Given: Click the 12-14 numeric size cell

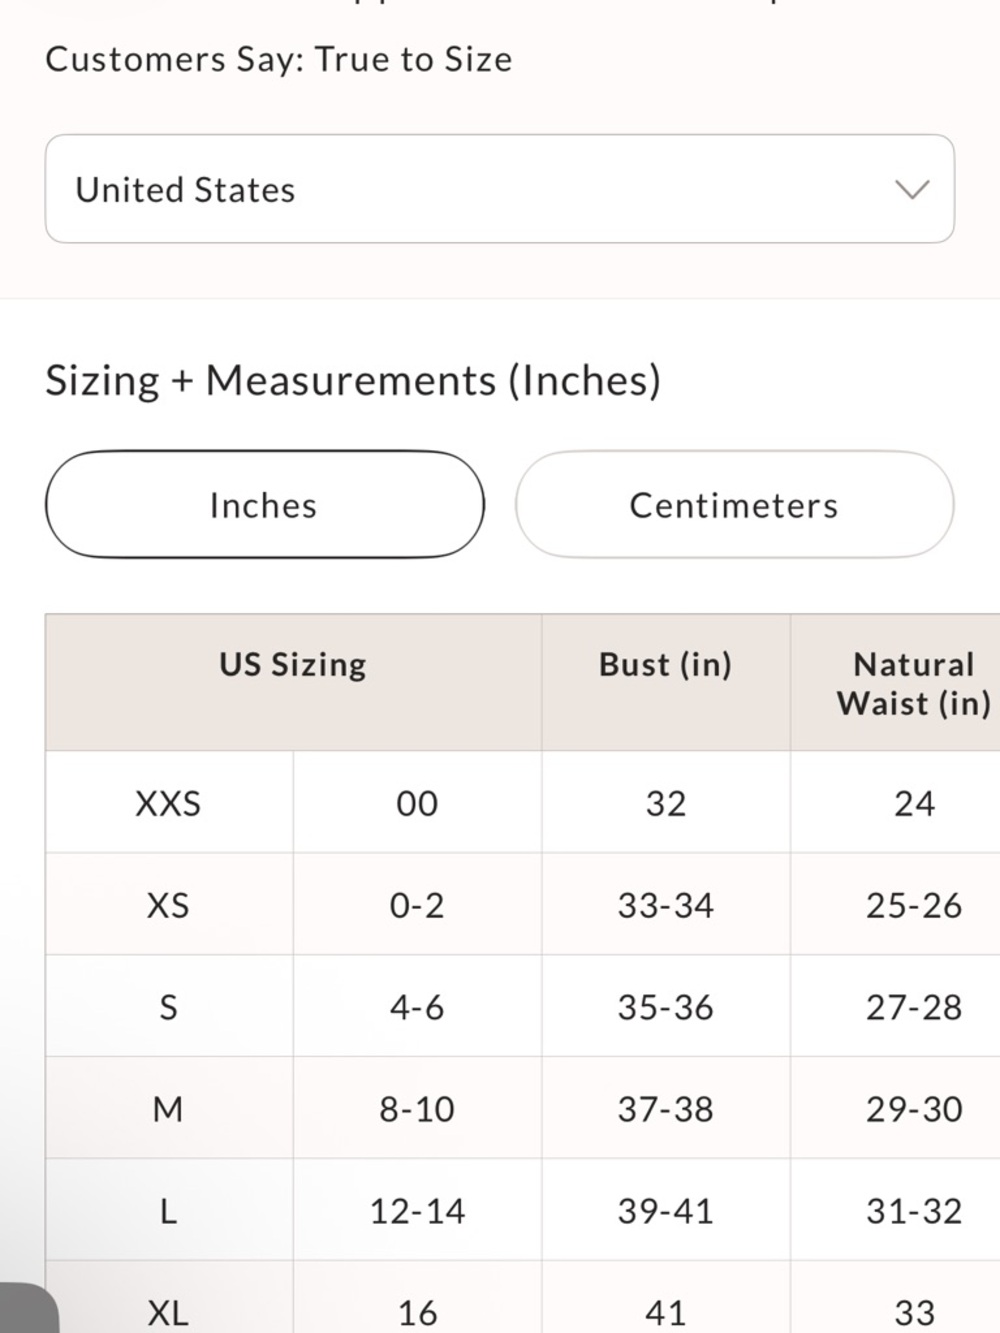Looking at the screenshot, I should tap(417, 1211).
